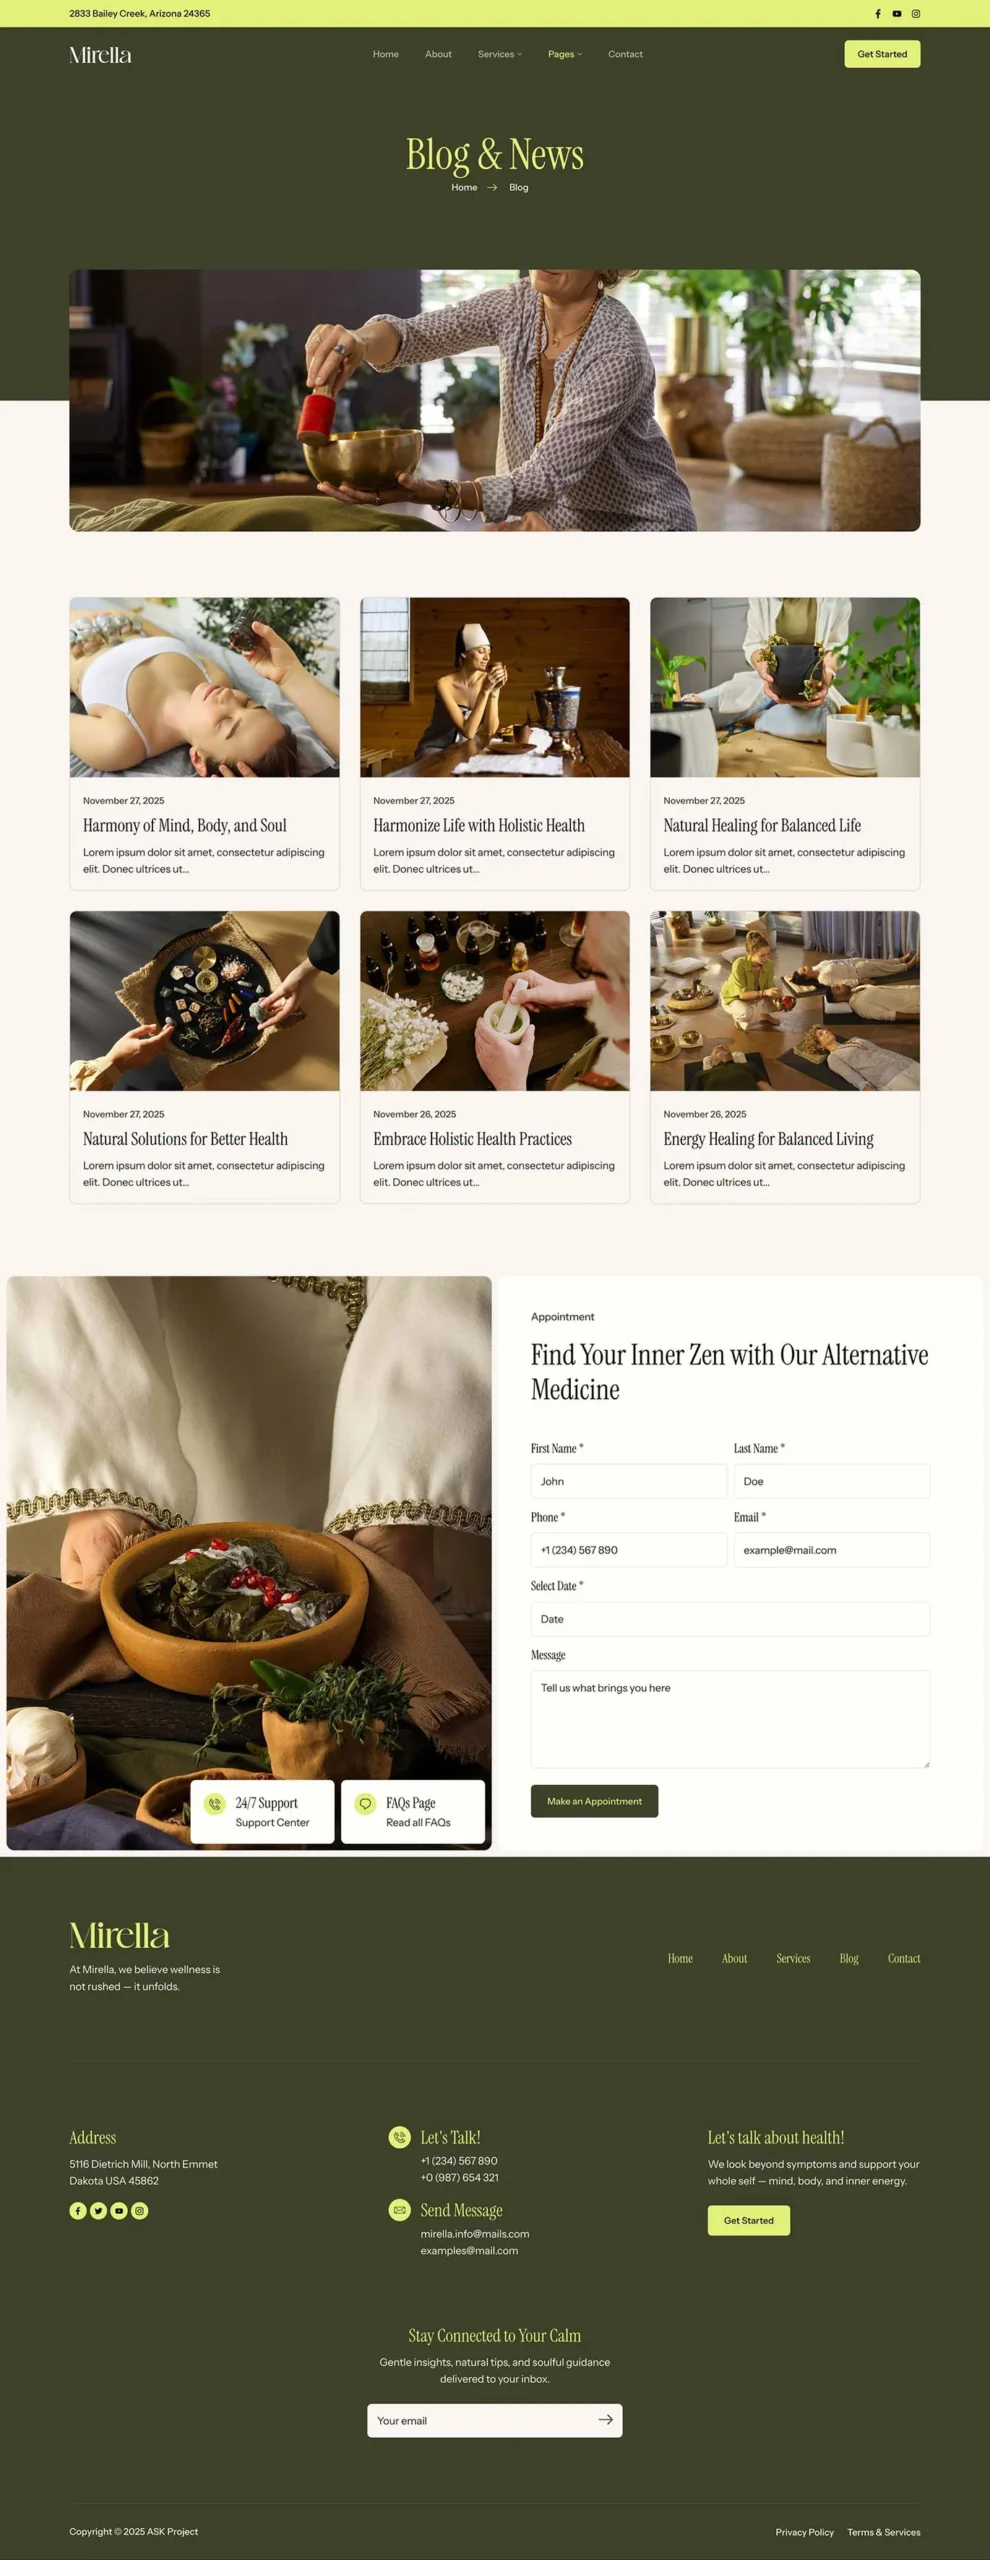Click the Make an Appointment button

coord(594,1800)
